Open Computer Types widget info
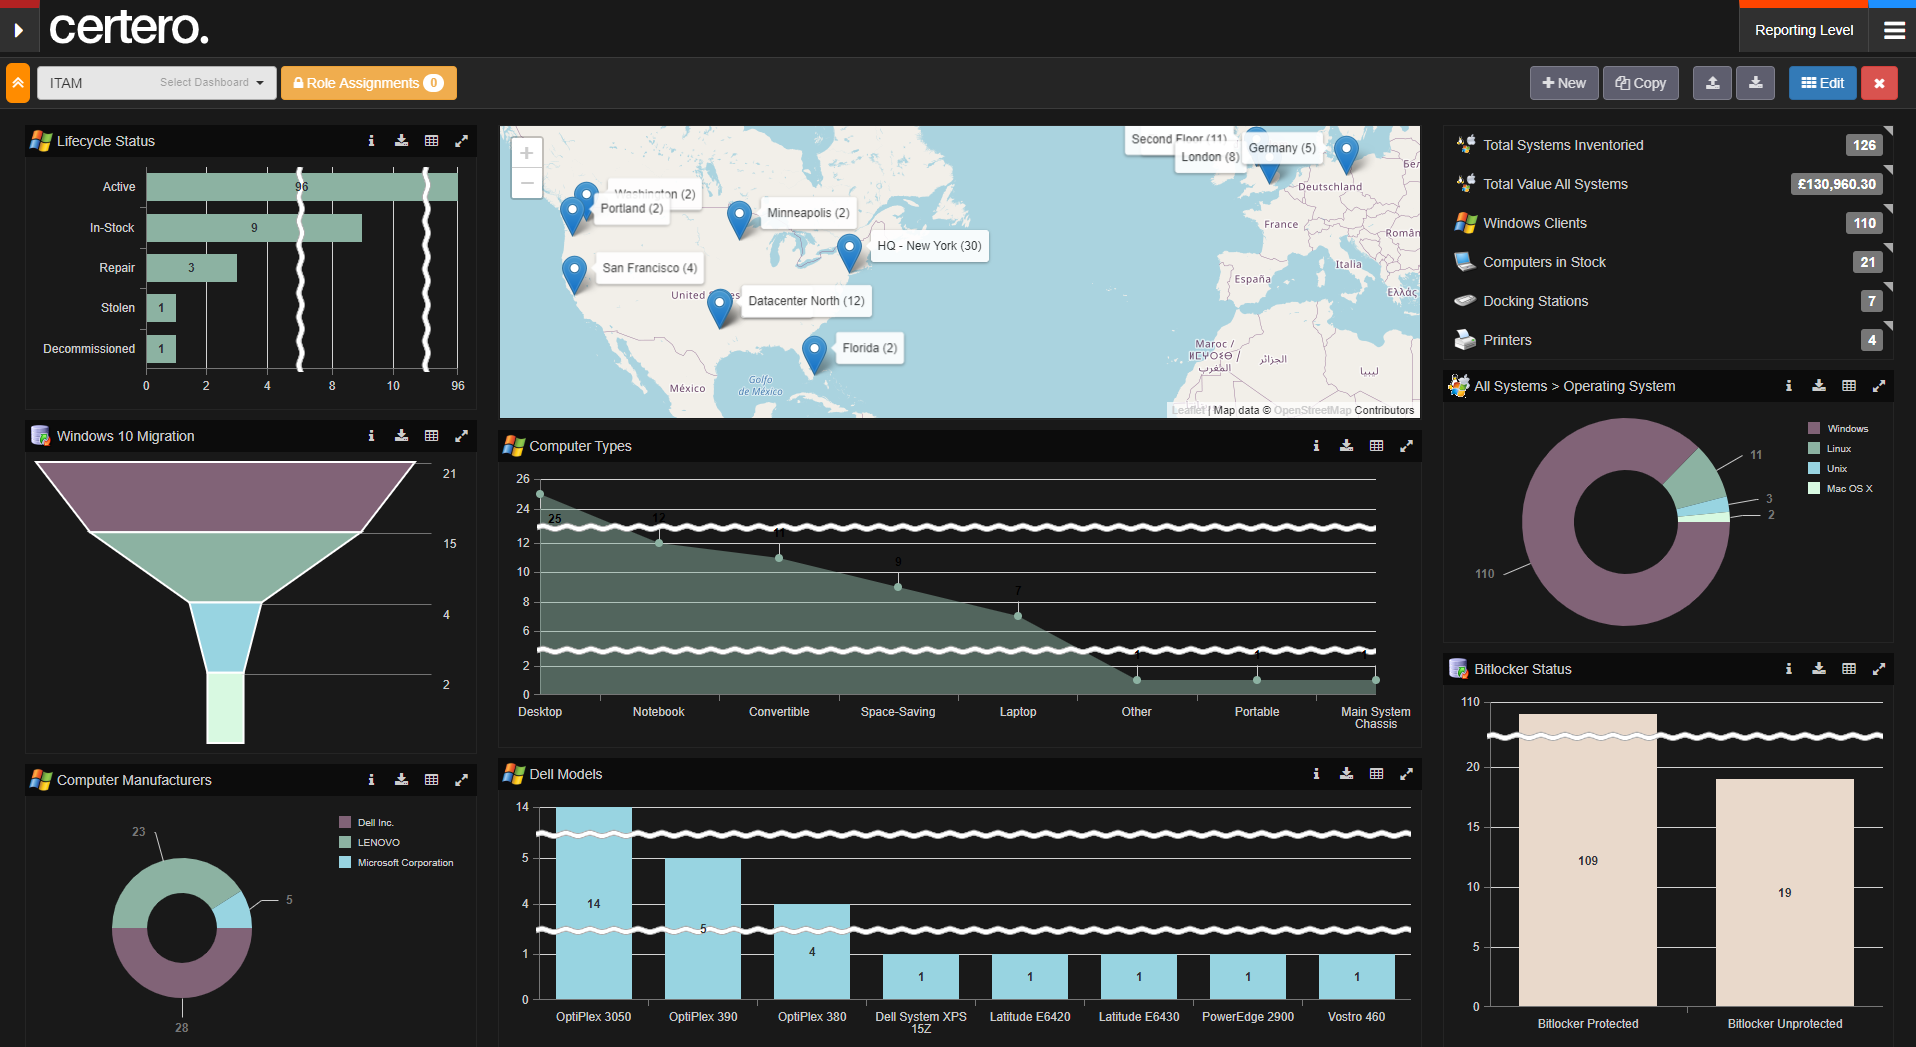 [1316, 446]
